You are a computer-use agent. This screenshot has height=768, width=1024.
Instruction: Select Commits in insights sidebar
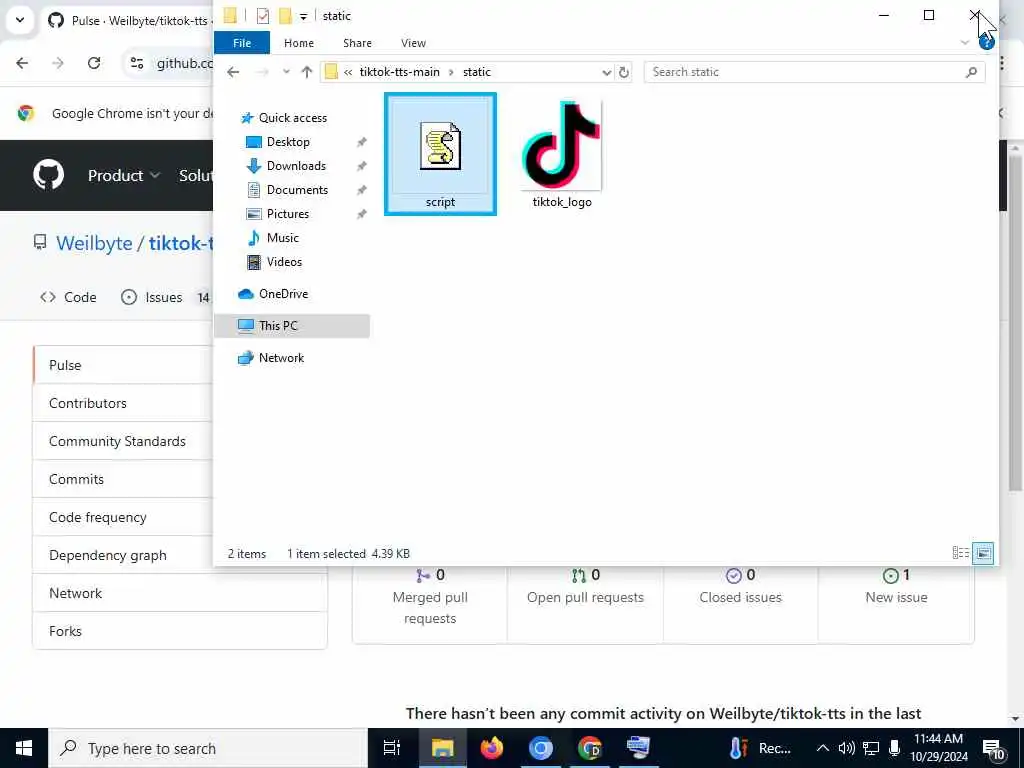[x=123, y=479]
